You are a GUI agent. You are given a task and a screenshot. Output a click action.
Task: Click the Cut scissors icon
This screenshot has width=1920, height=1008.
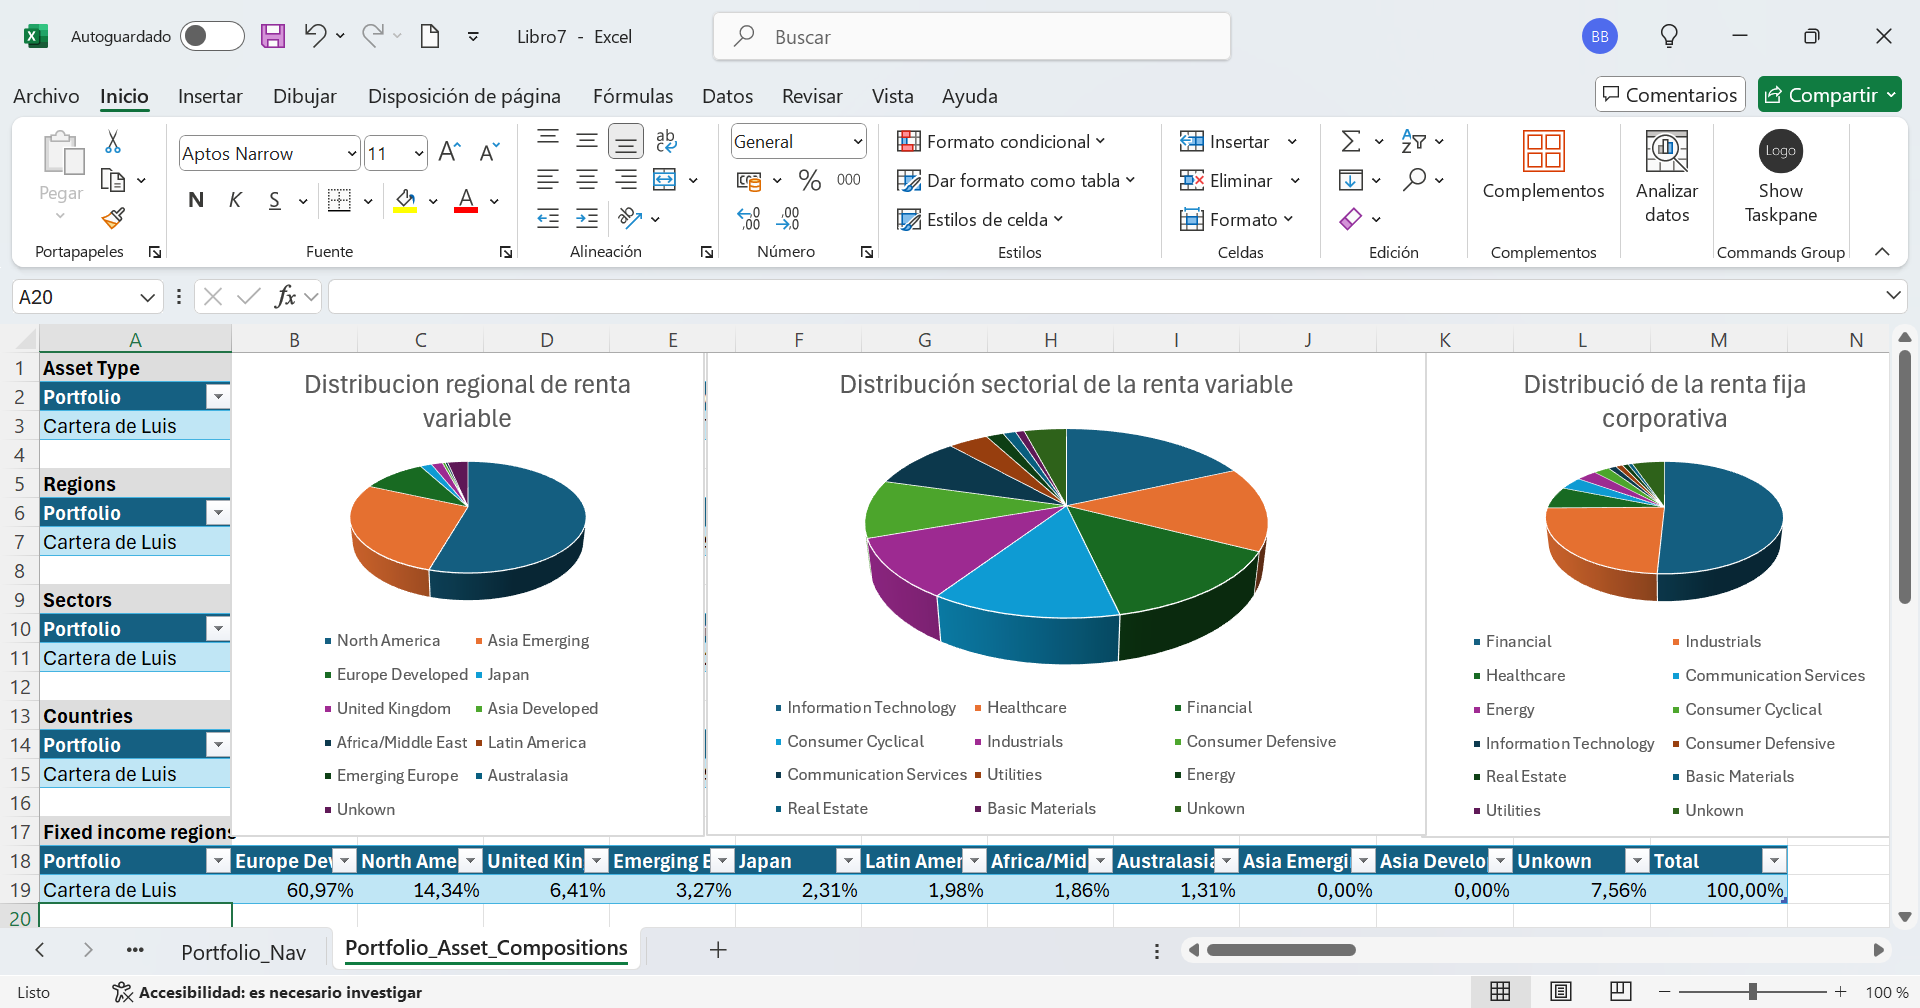[113, 142]
